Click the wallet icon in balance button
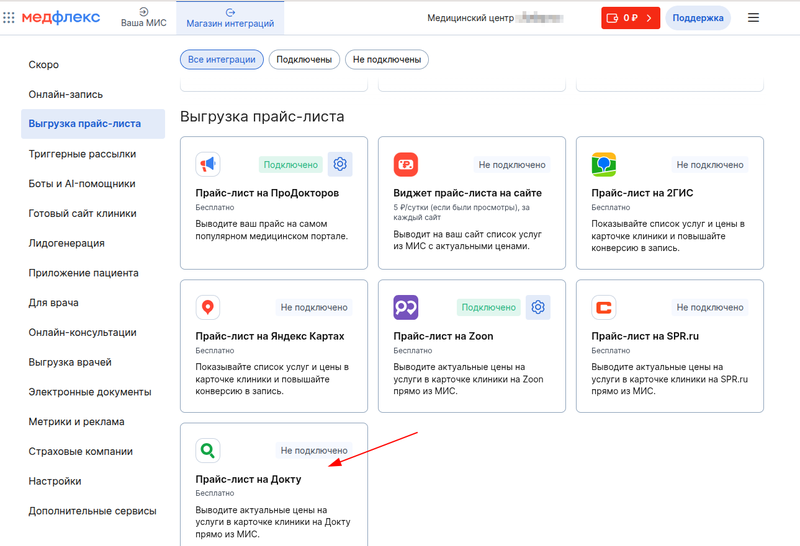 point(612,18)
